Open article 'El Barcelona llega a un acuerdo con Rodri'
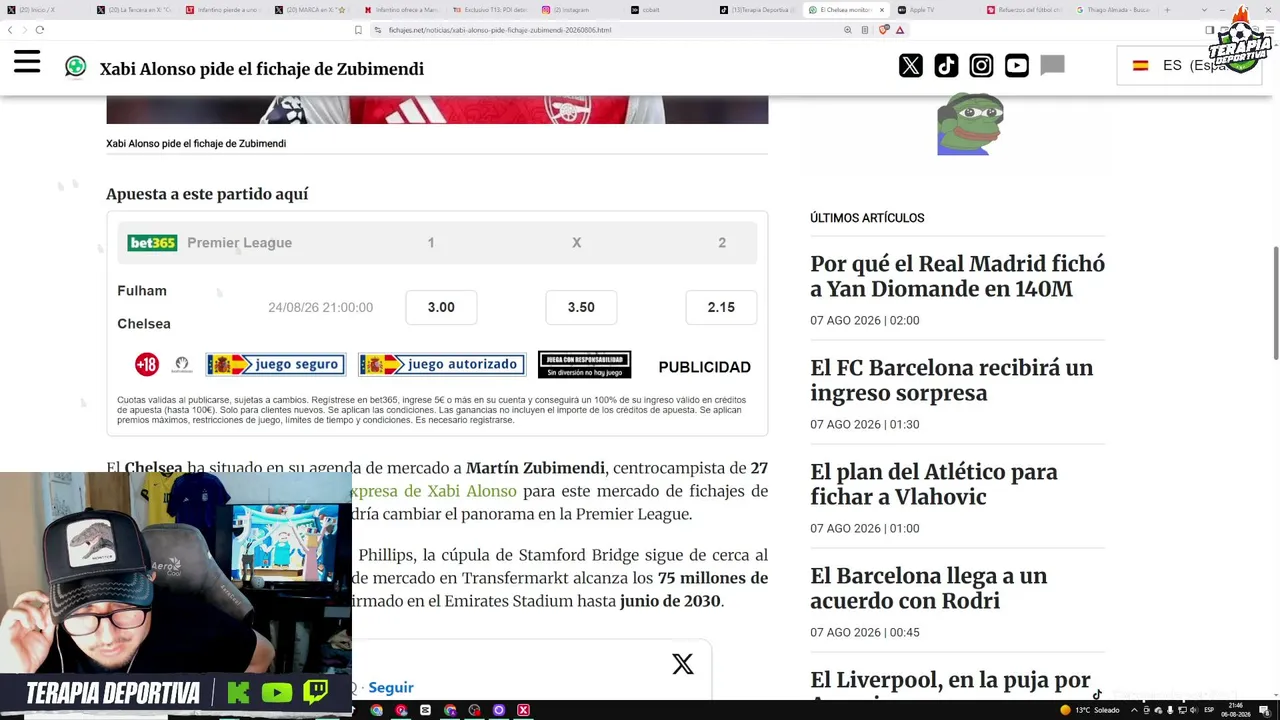 click(929, 588)
